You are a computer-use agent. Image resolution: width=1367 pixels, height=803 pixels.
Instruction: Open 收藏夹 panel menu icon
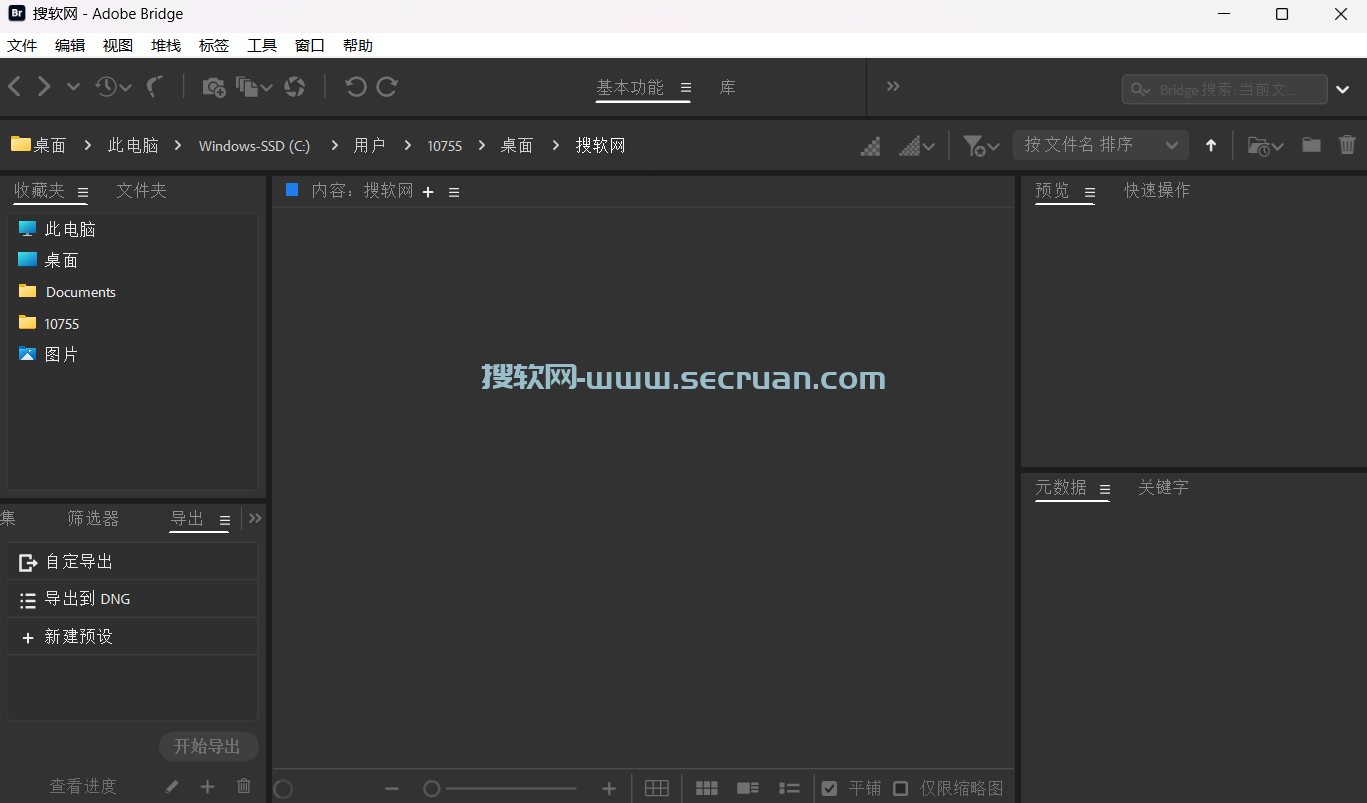[x=83, y=192]
